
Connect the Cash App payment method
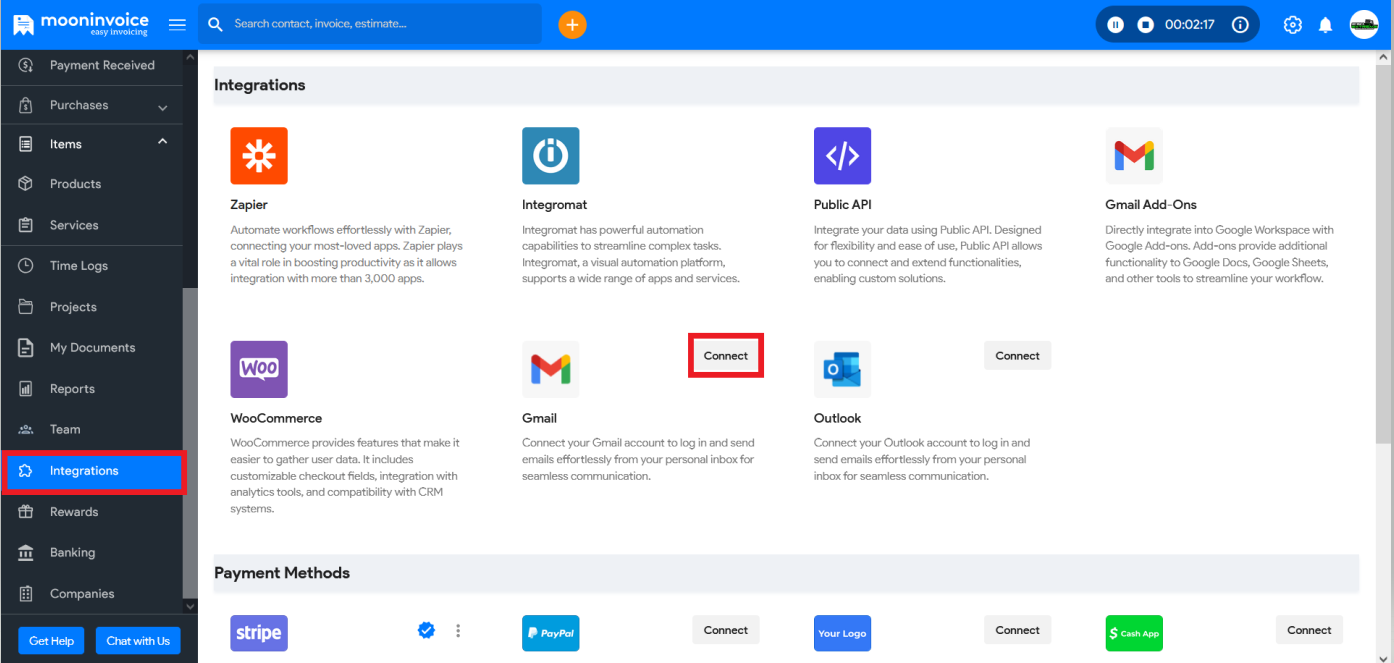click(x=1309, y=630)
